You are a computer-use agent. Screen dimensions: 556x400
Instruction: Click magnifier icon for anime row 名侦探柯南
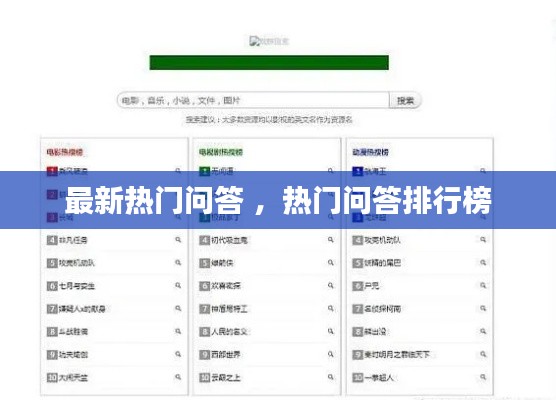click(x=483, y=309)
